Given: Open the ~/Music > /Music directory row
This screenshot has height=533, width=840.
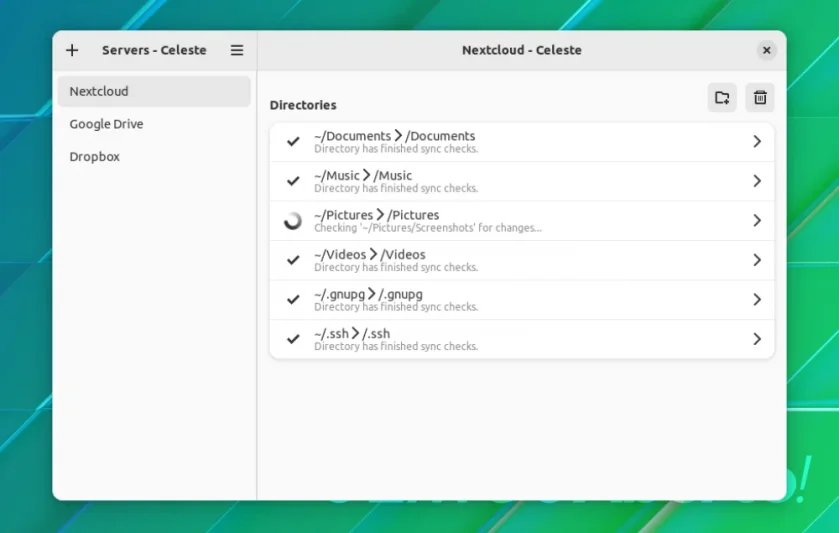Looking at the screenshot, I should [x=522, y=181].
